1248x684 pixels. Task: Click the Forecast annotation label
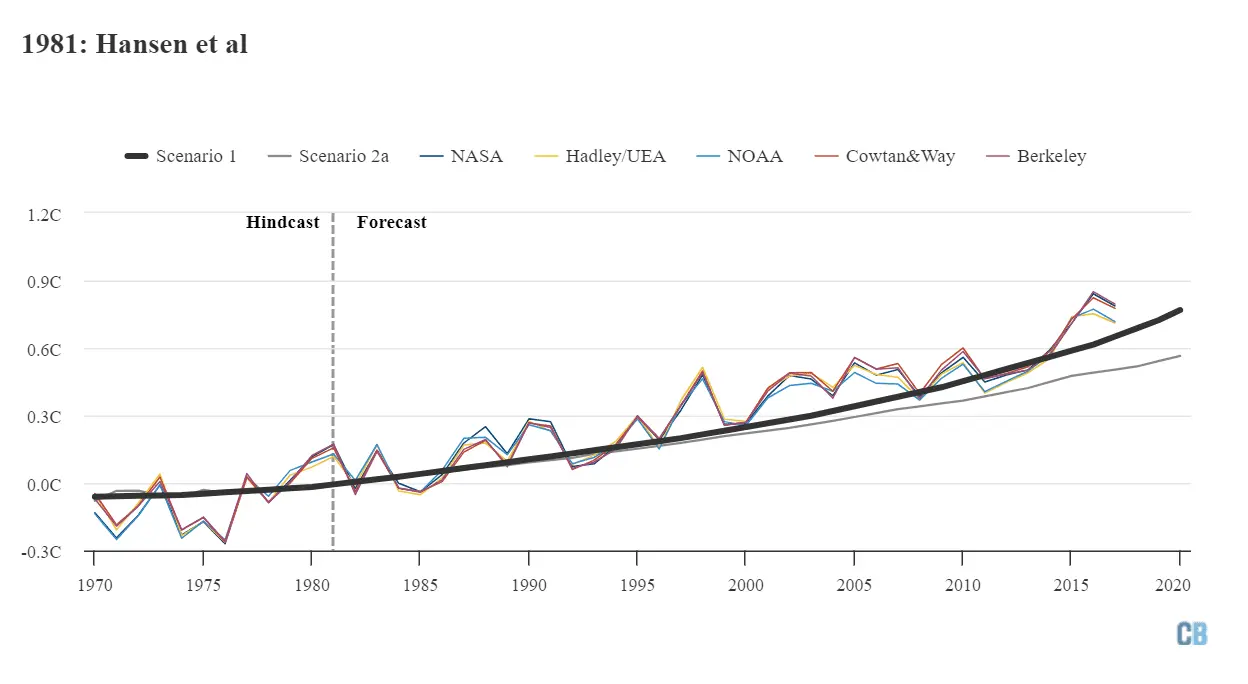click(392, 222)
